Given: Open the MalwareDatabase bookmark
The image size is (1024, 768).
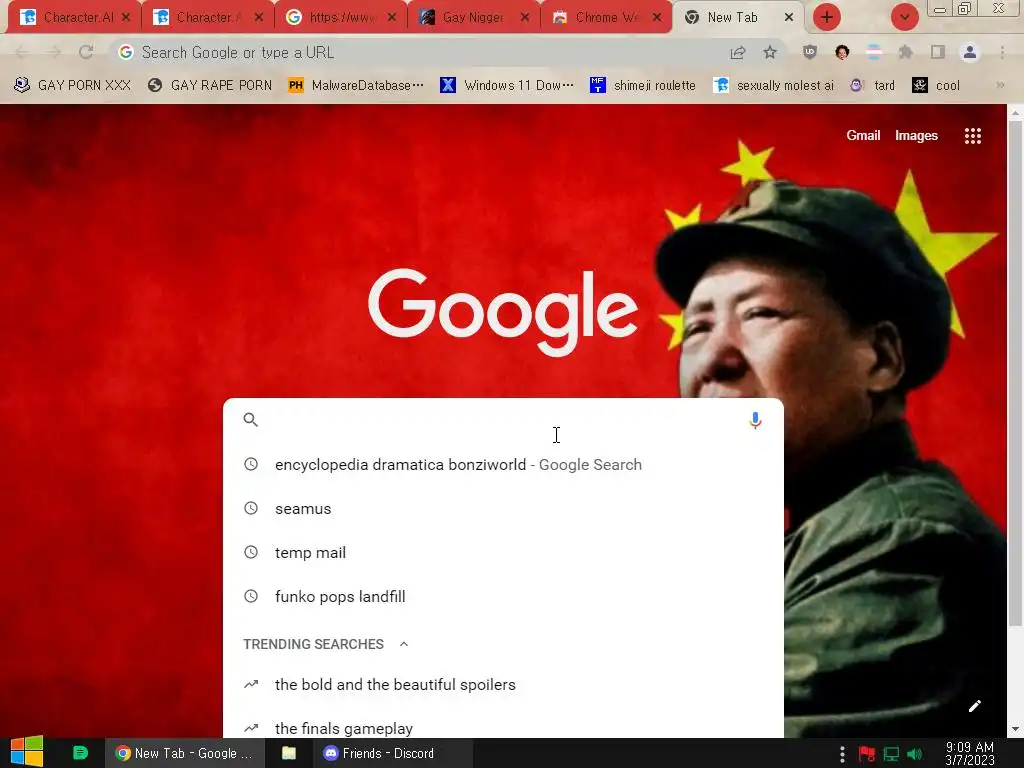Looking at the screenshot, I should pos(356,86).
